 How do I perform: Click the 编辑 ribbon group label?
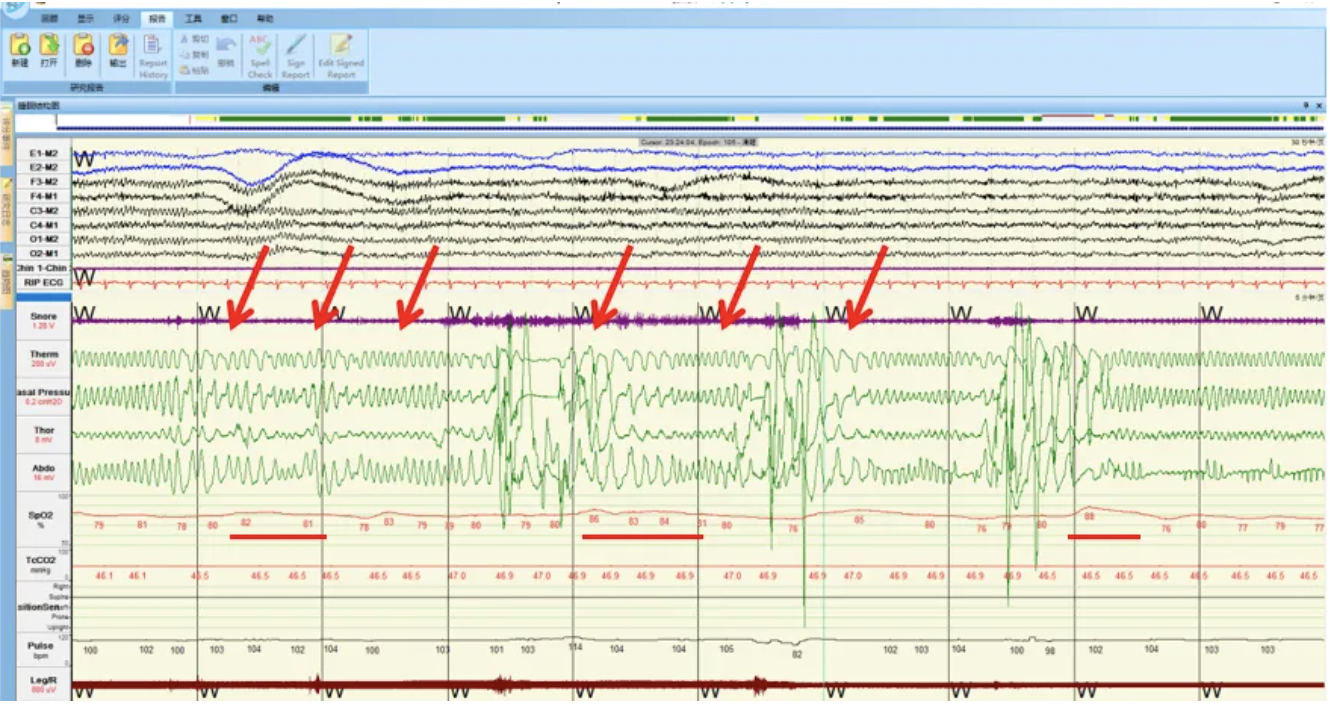(271, 88)
